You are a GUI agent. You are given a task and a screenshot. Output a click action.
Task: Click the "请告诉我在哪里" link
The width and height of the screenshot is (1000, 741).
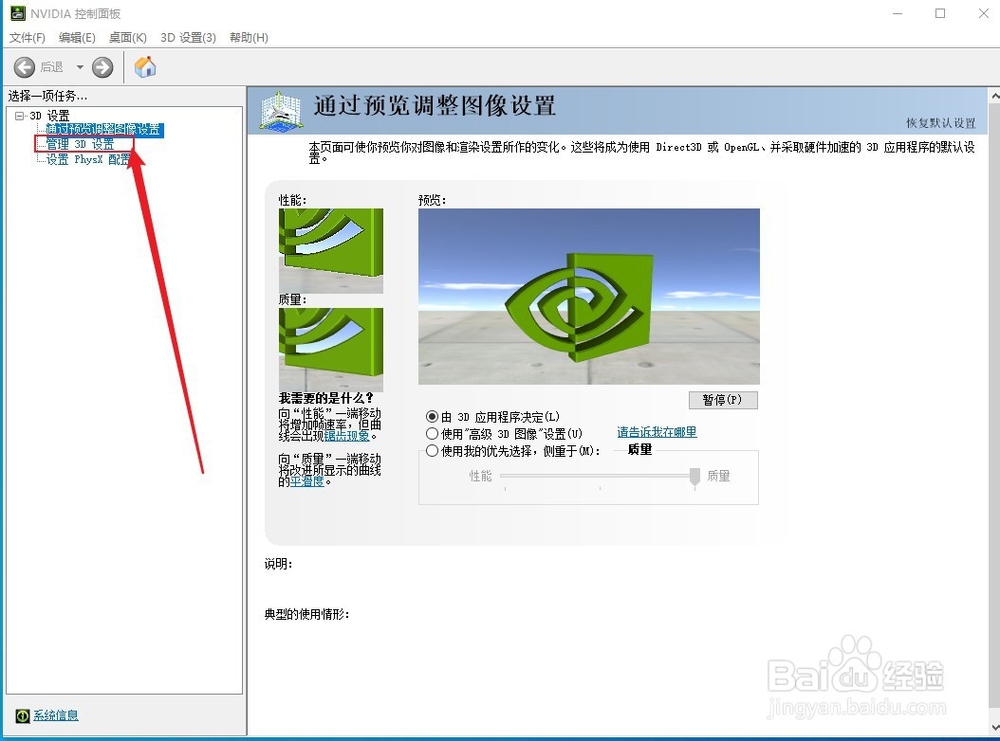[x=655, y=431]
